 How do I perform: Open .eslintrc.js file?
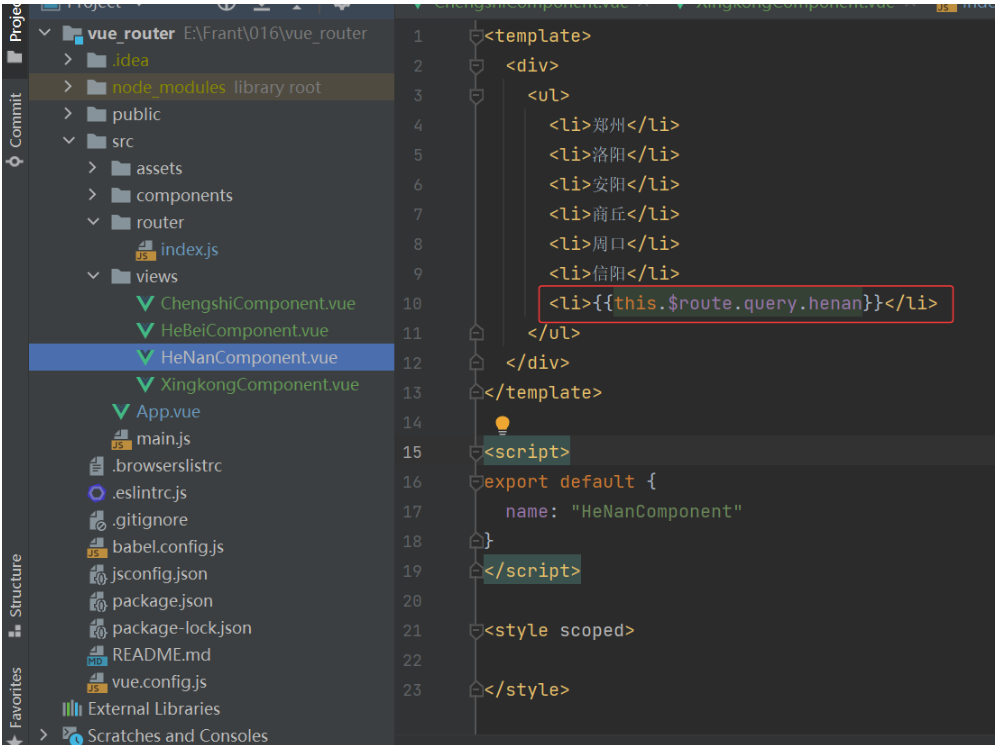tap(149, 492)
